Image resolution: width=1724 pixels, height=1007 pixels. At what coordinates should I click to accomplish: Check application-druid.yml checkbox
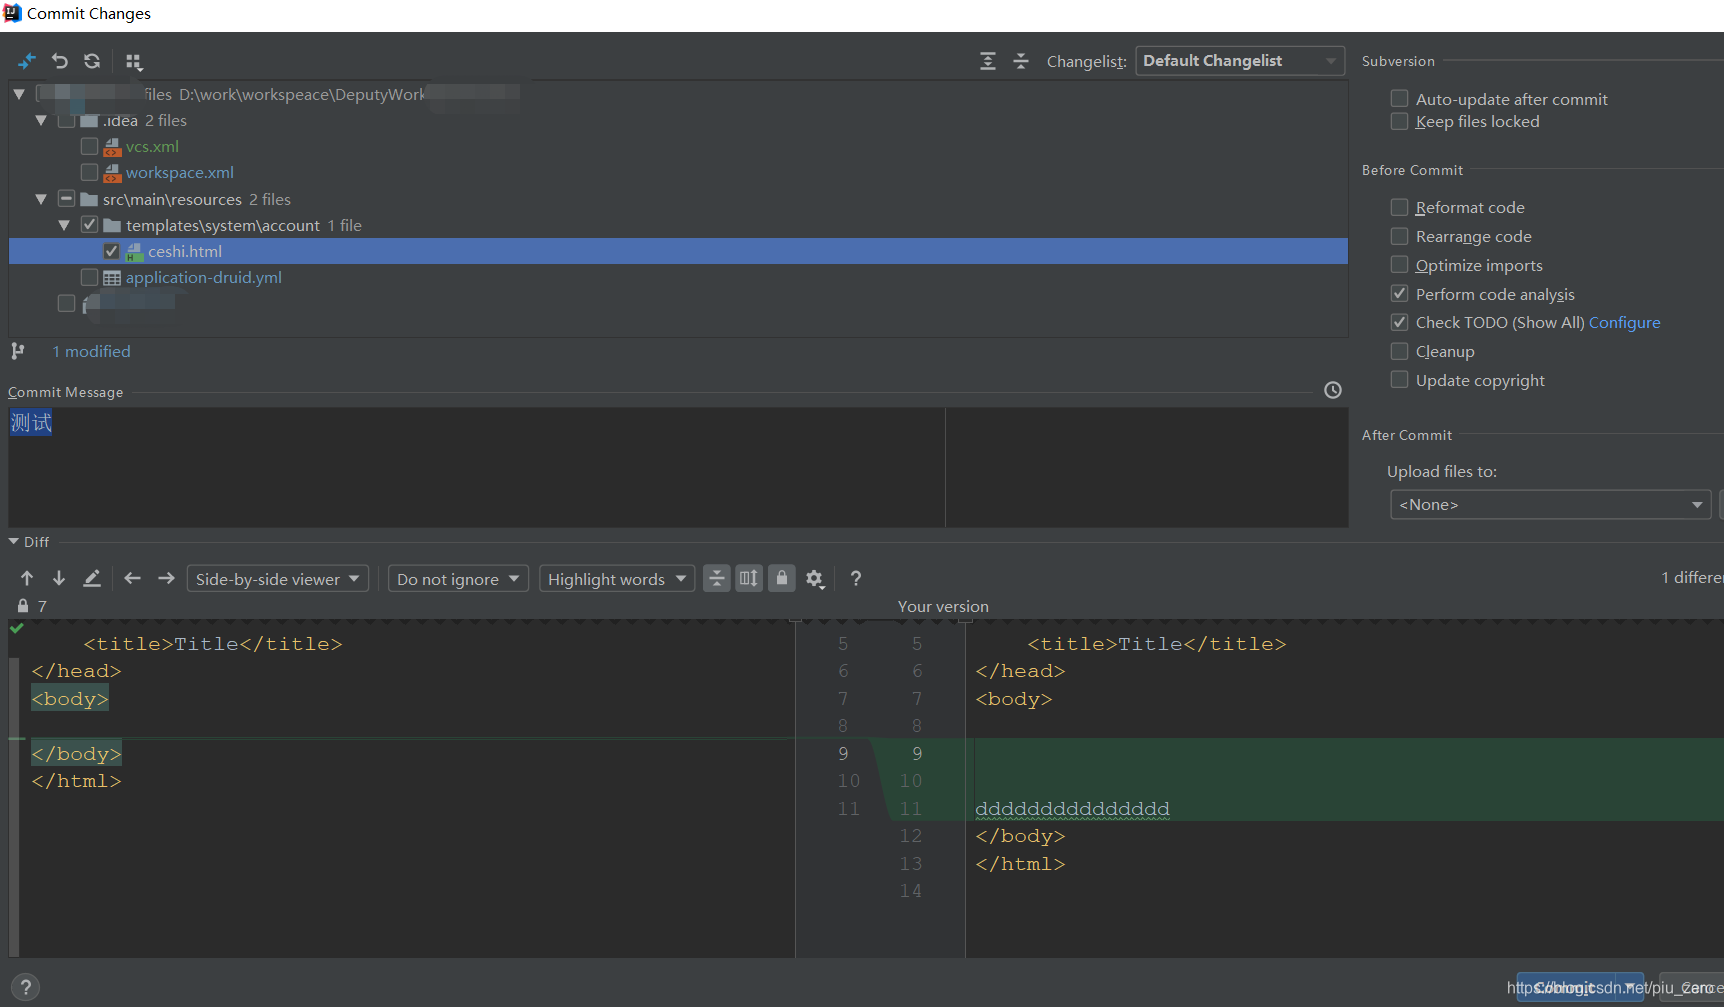point(89,277)
